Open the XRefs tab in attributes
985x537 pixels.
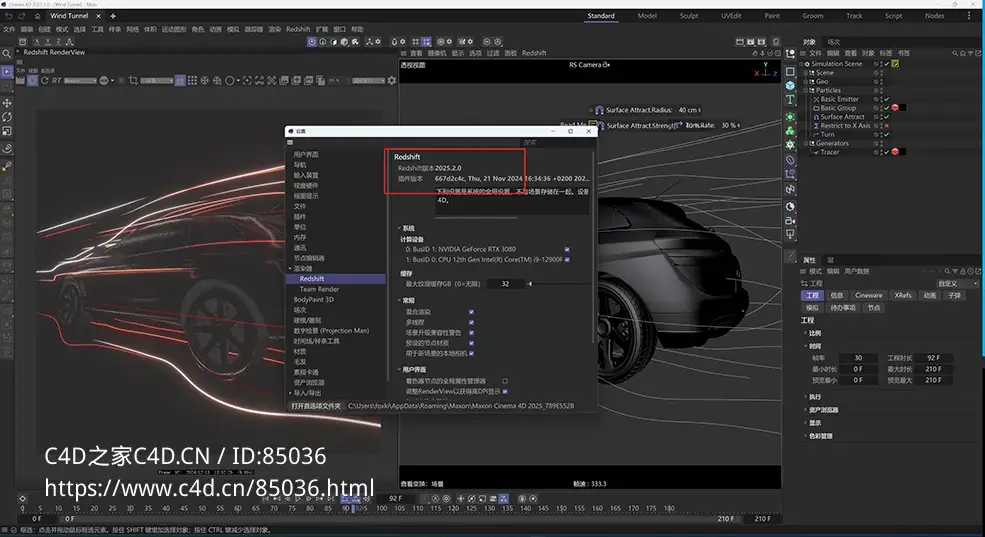pos(903,295)
